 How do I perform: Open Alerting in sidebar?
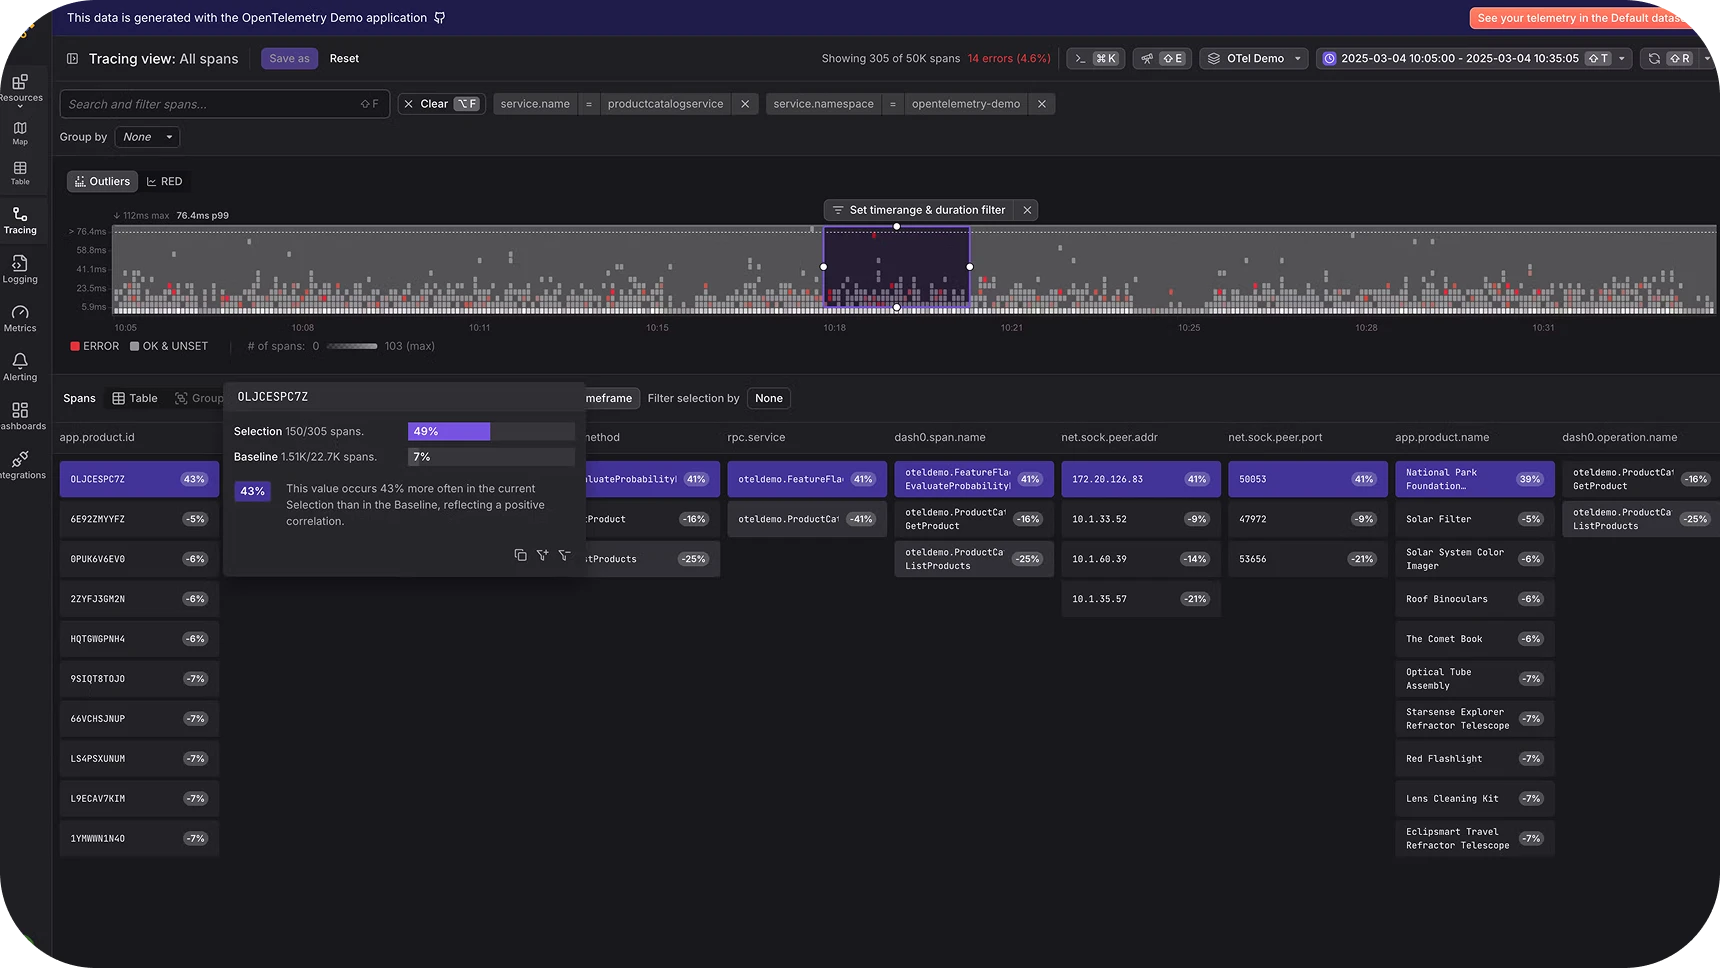tap(20, 367)
